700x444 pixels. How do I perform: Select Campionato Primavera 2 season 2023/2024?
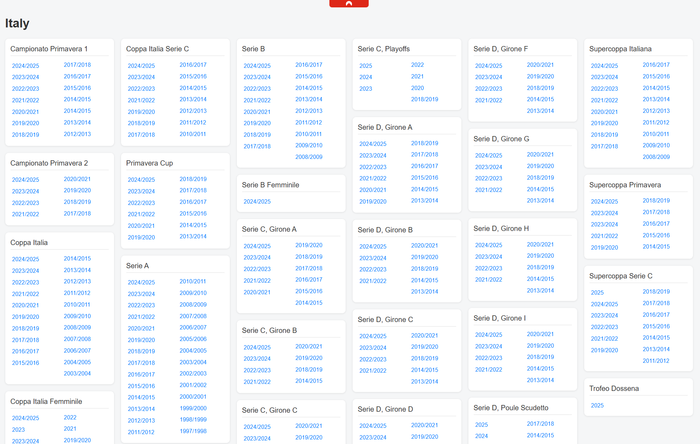[25, 191]
